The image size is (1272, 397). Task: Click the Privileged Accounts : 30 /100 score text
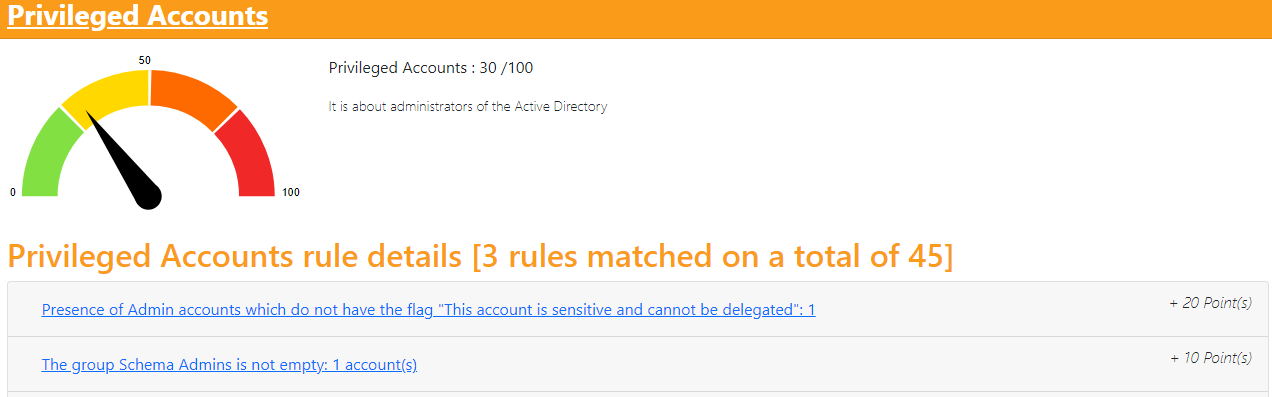click(x=431, y=68)
